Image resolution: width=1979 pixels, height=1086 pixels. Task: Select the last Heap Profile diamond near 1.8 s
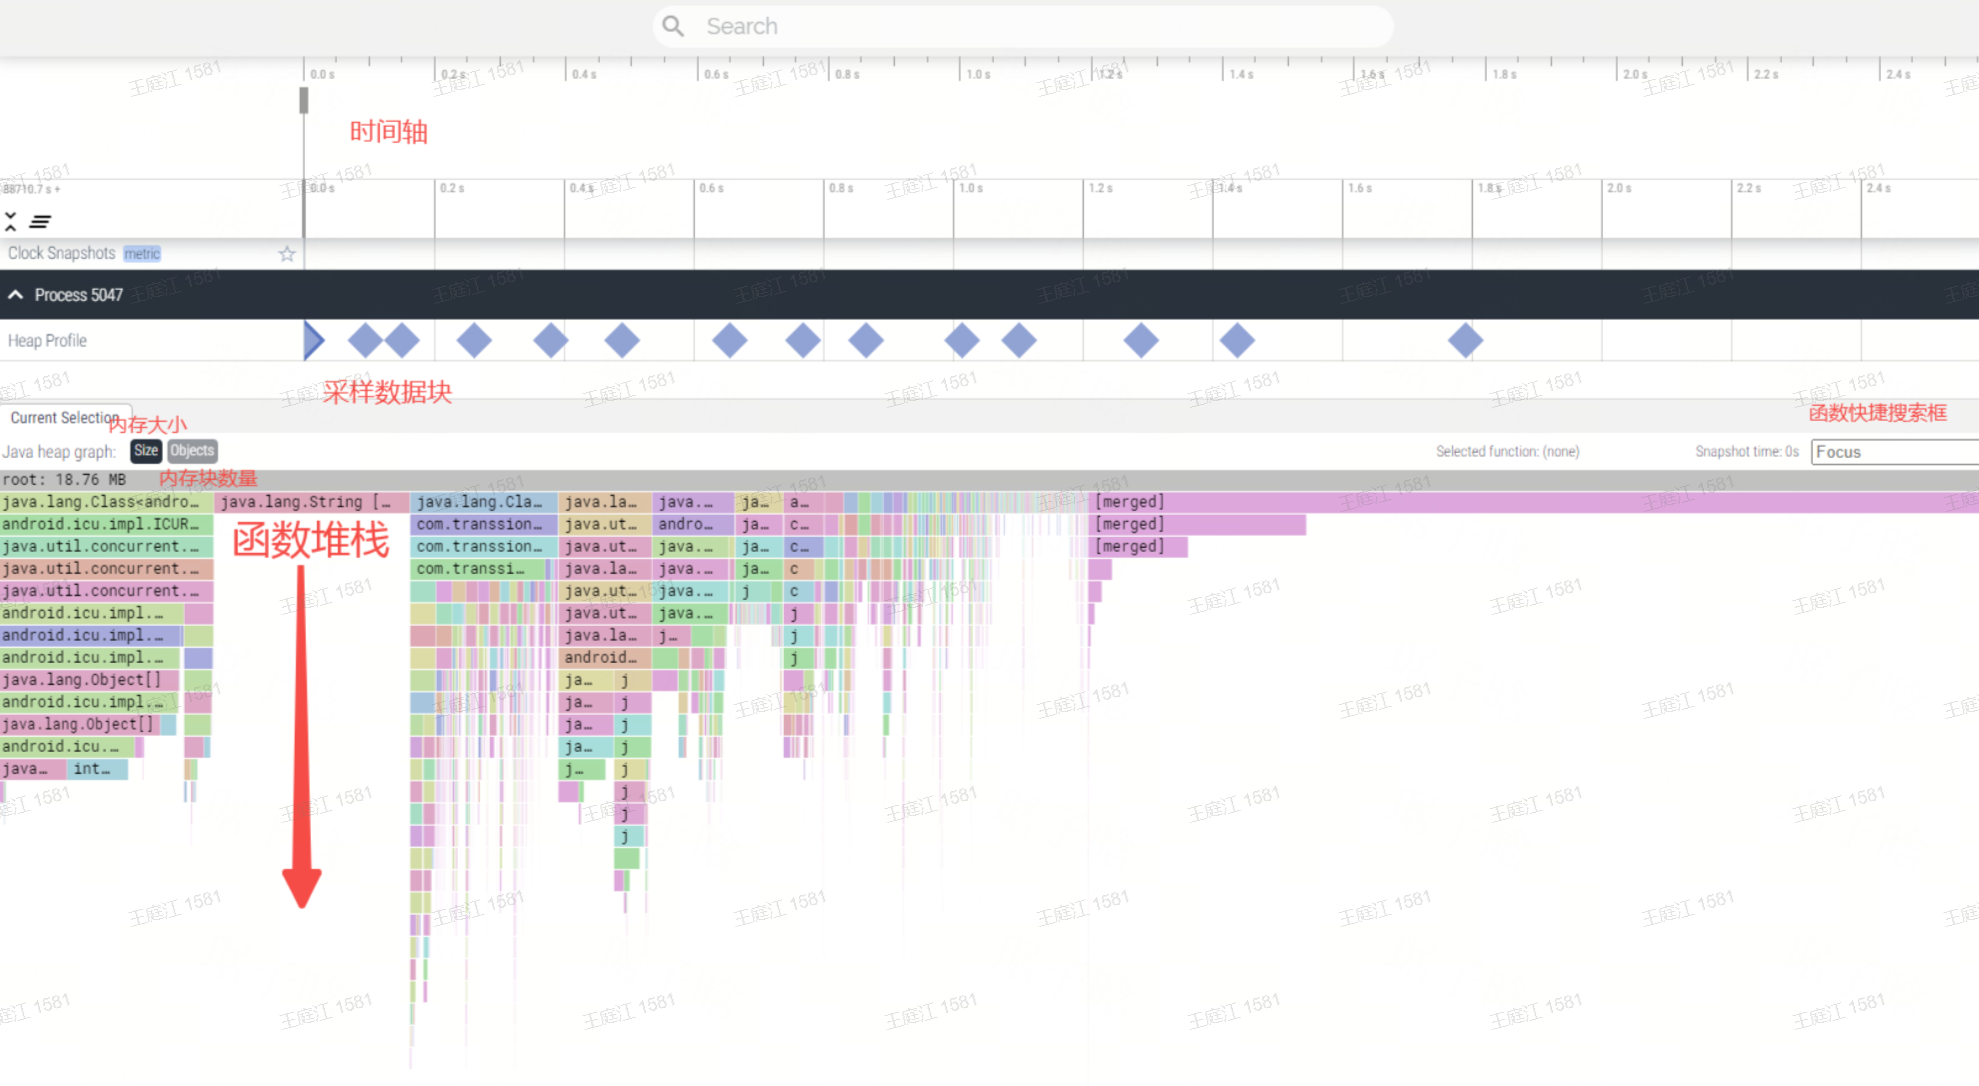pos(1465,341)
